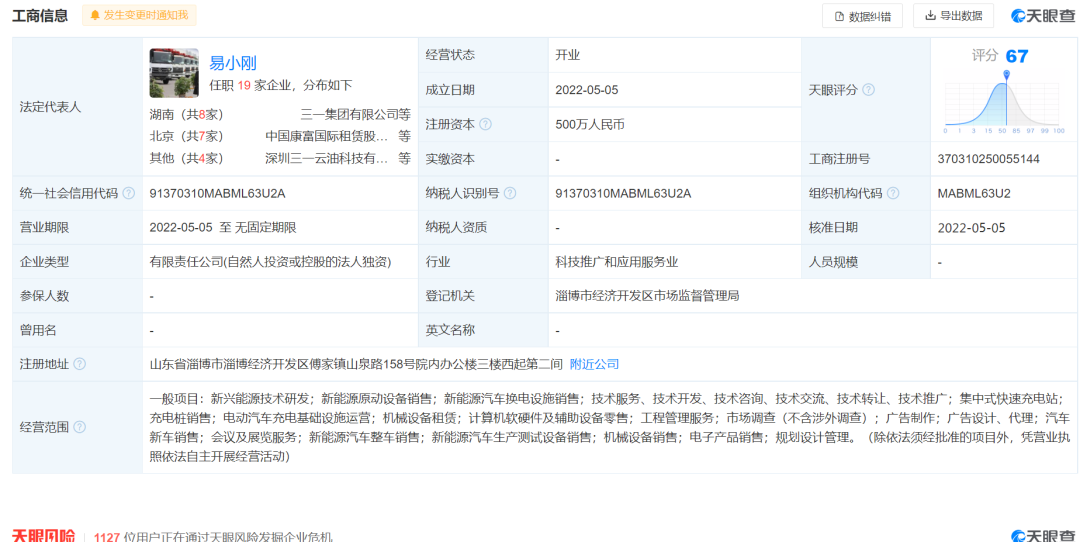Click help icon next to 天眼评分

coord(869,90)
